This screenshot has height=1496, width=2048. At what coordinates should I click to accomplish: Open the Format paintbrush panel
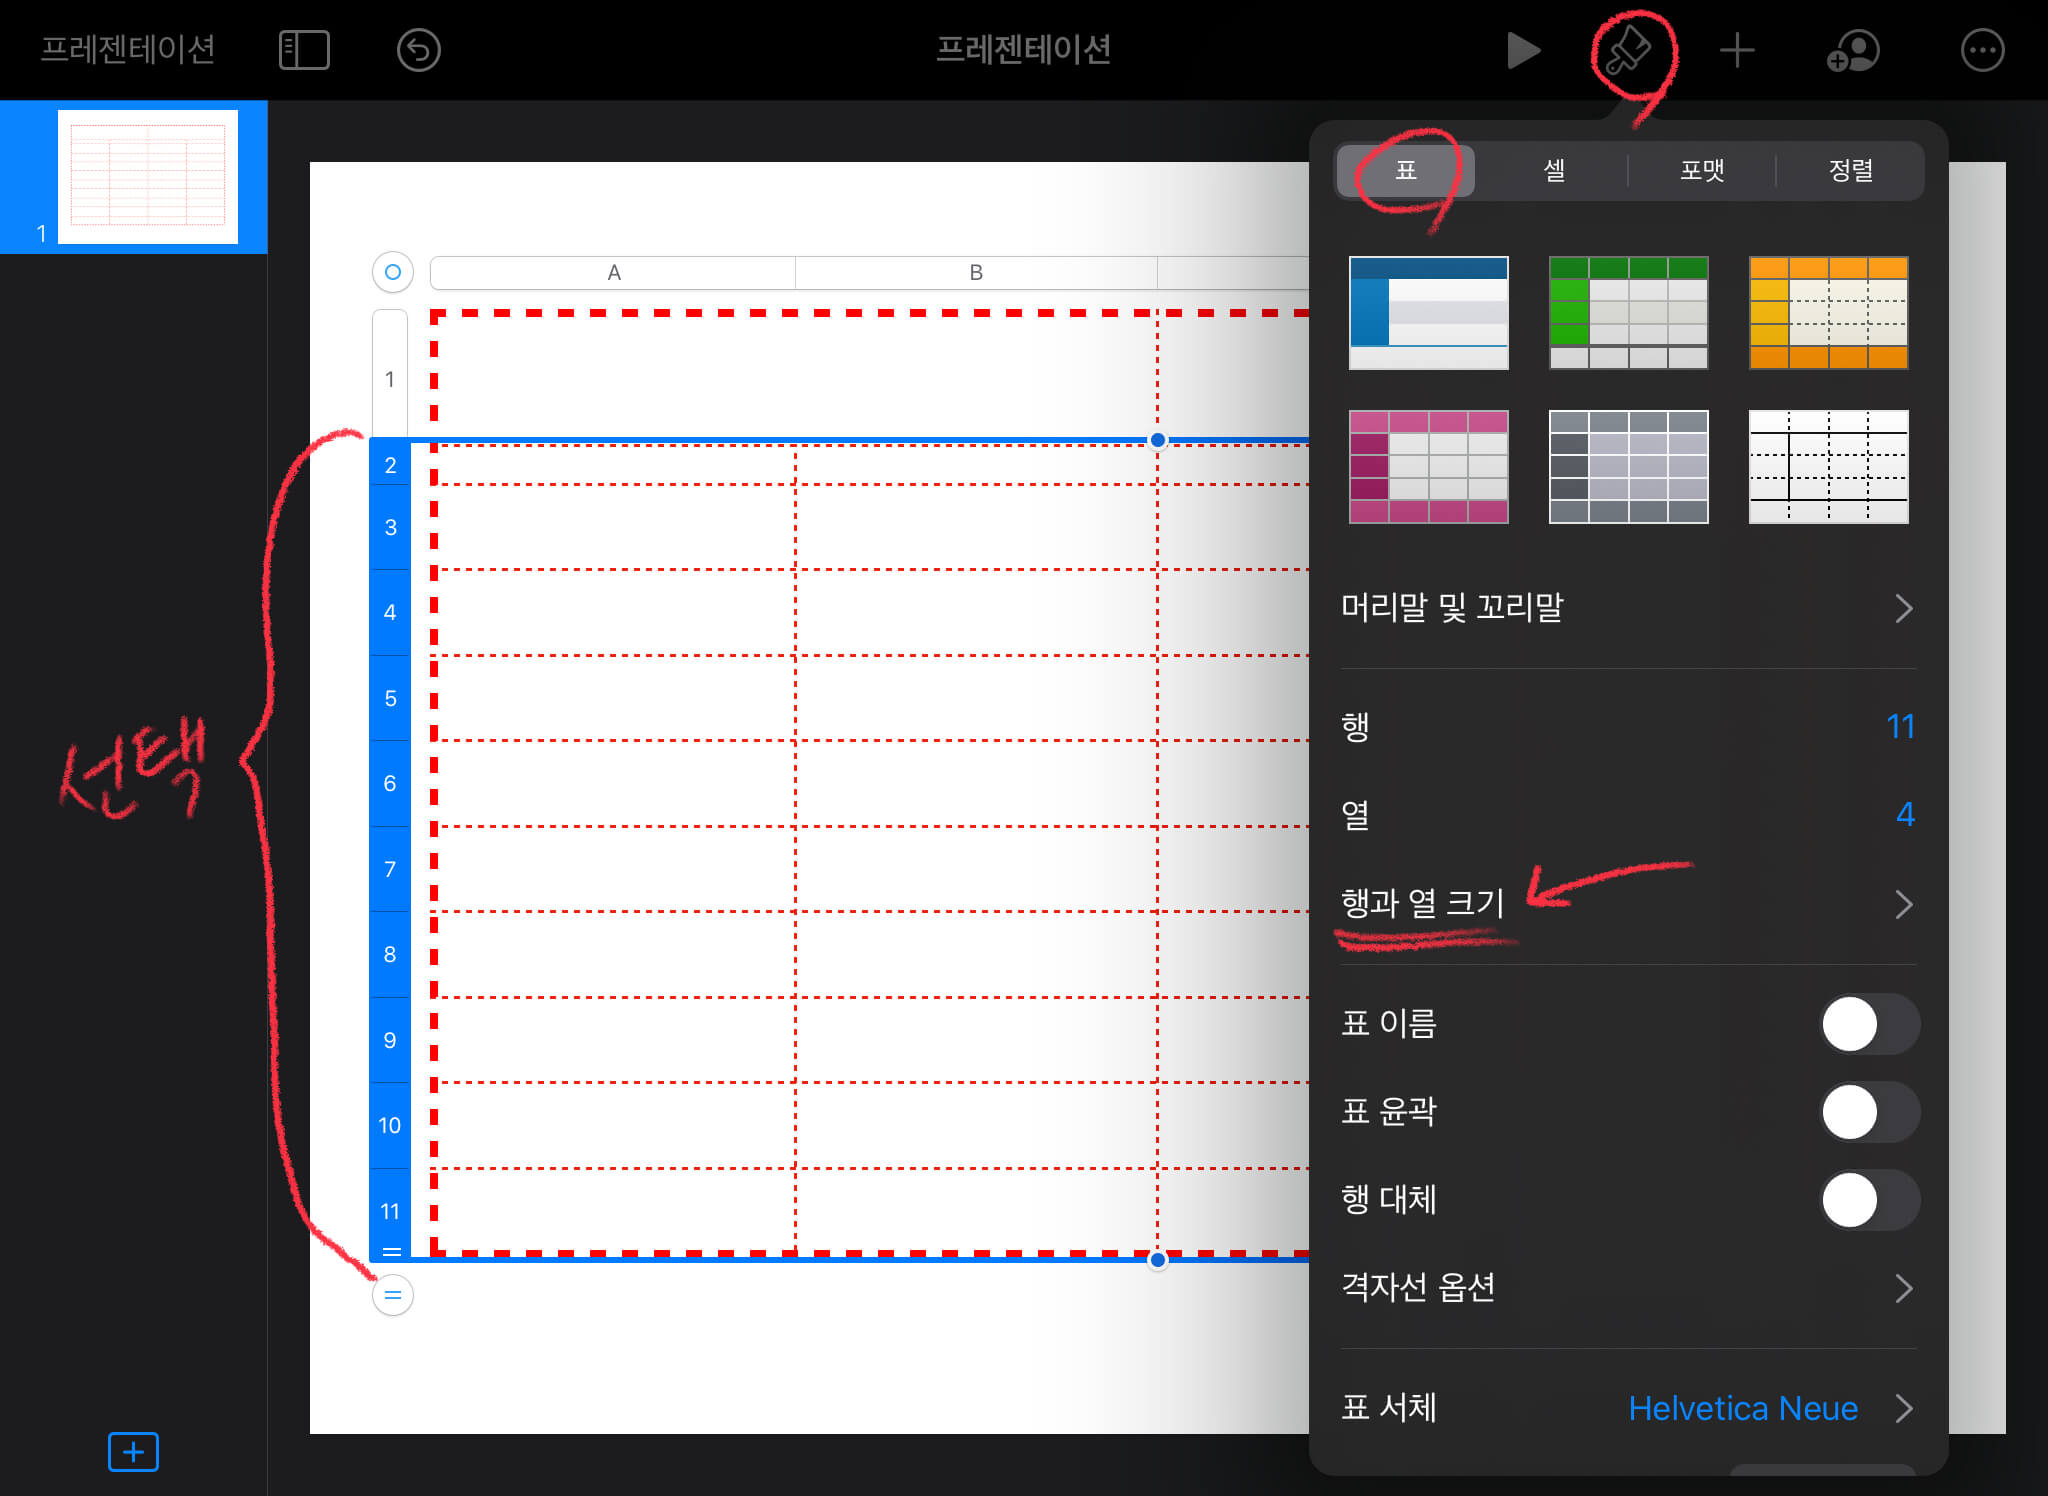pyautogui.click(x=1627, y=50)
